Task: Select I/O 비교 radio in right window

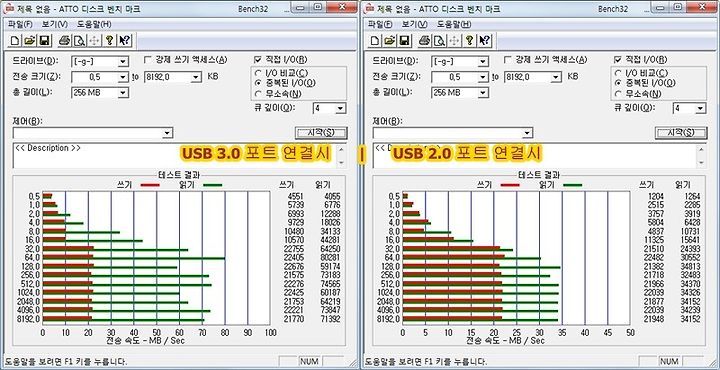Action: click(619, 73)
